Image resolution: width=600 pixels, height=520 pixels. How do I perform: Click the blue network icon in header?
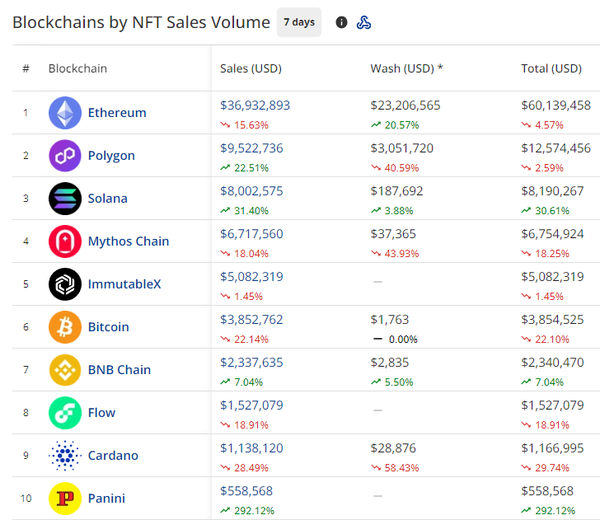click(365, 22)
